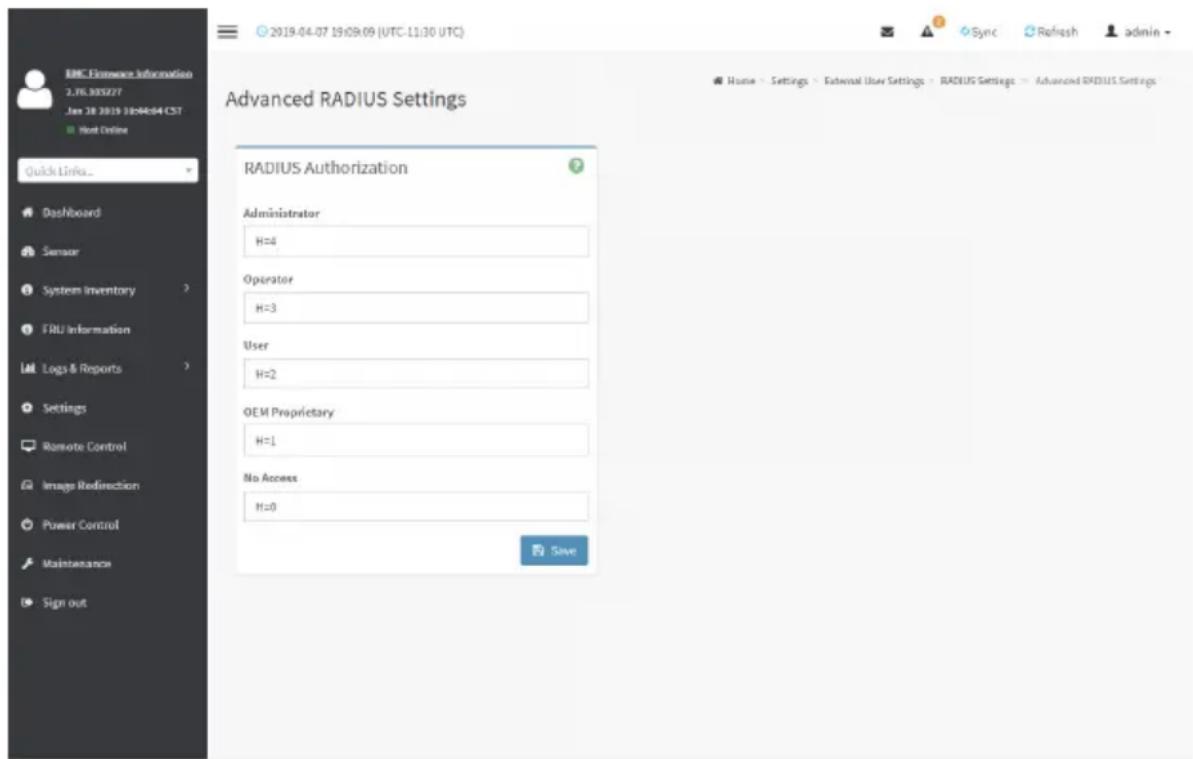Viewport: 1193px width, 759px height.
Task: Open the messages envelope icon
Action: click(887, 32)
